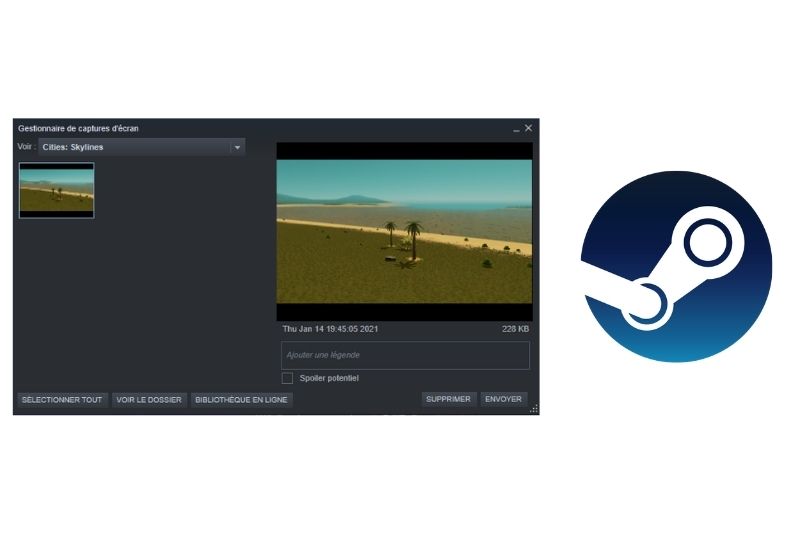The image size is (800, 533).
Task: Click the SÉLECTIONNER TOUT button
Action: (x=62, y=400)
